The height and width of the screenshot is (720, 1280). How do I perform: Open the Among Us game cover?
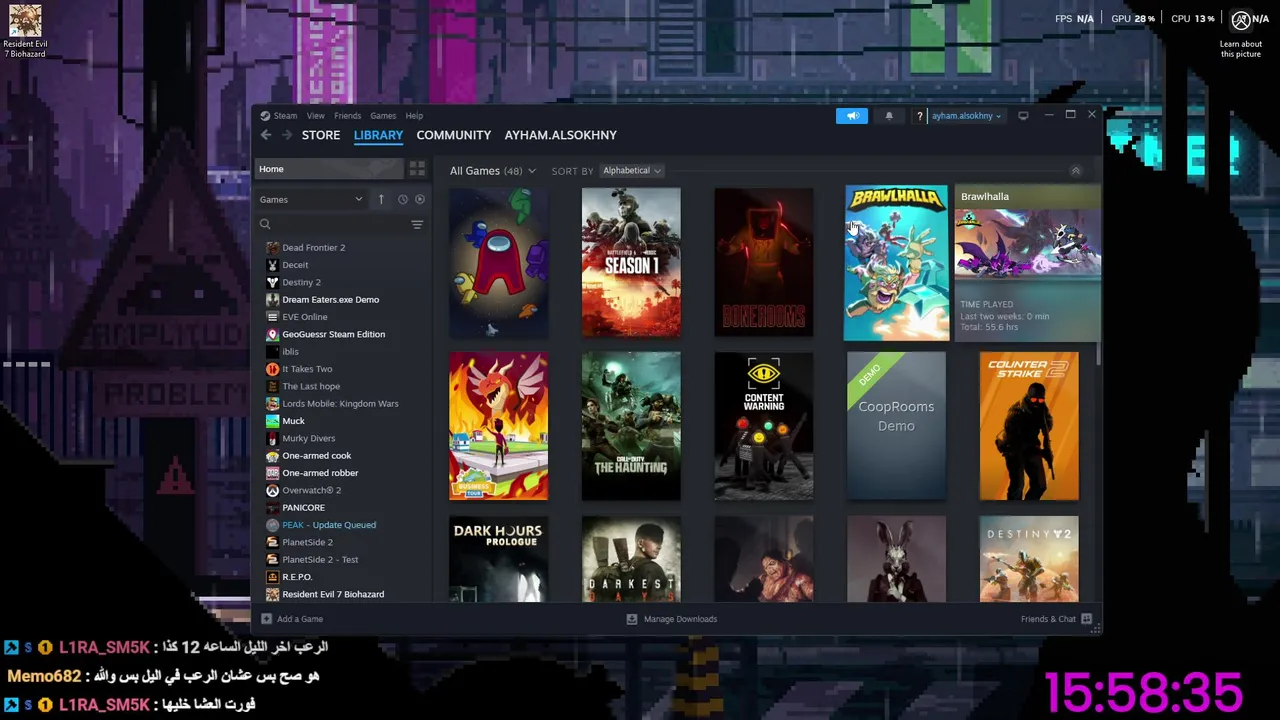tap(498, 262)
